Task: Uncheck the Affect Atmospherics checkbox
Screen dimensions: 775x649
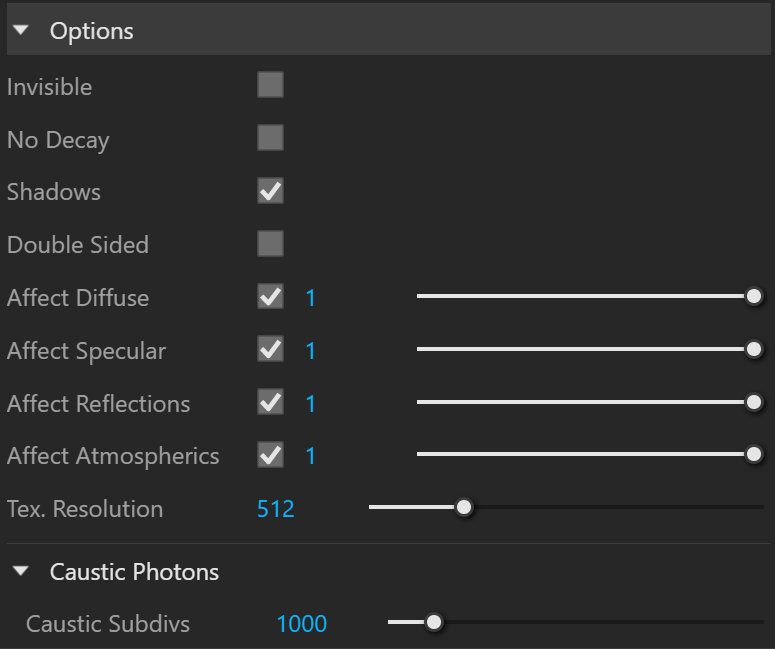Action: 270,455
